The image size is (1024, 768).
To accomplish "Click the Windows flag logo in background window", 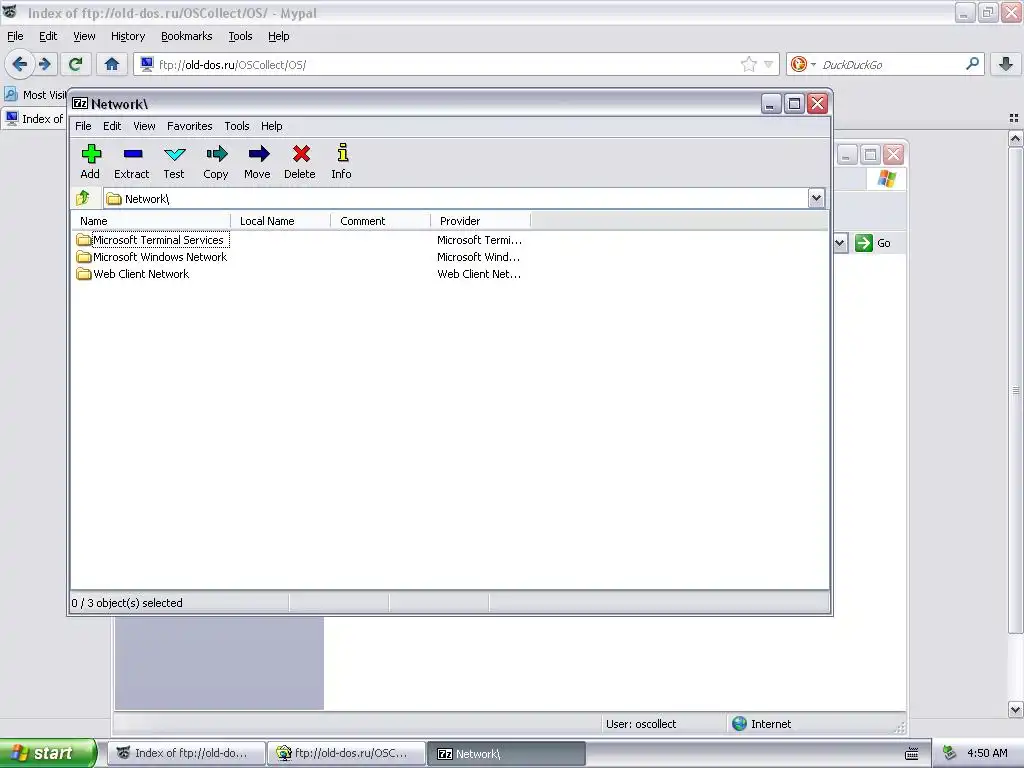I will tap(887, 178).
